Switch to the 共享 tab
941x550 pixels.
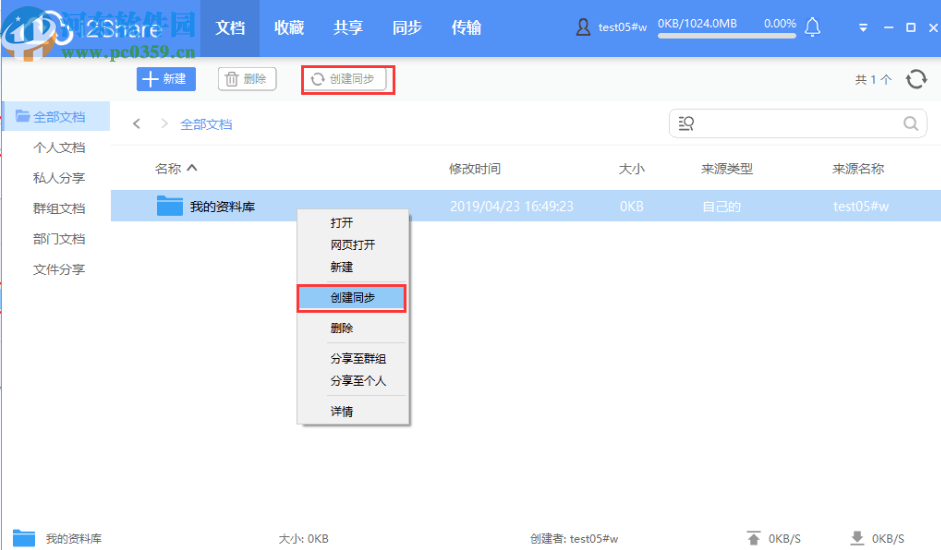[x=348, y=28]
